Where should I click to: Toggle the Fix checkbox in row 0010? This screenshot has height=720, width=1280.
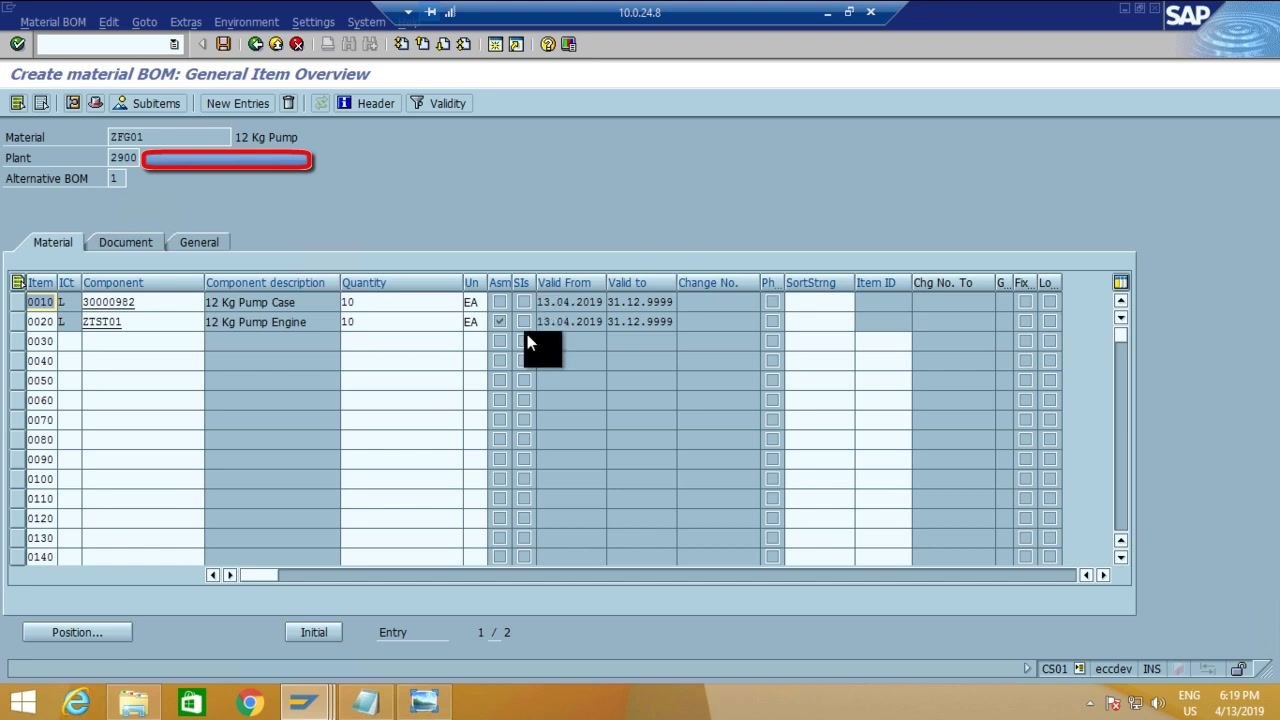[1025, 301]
